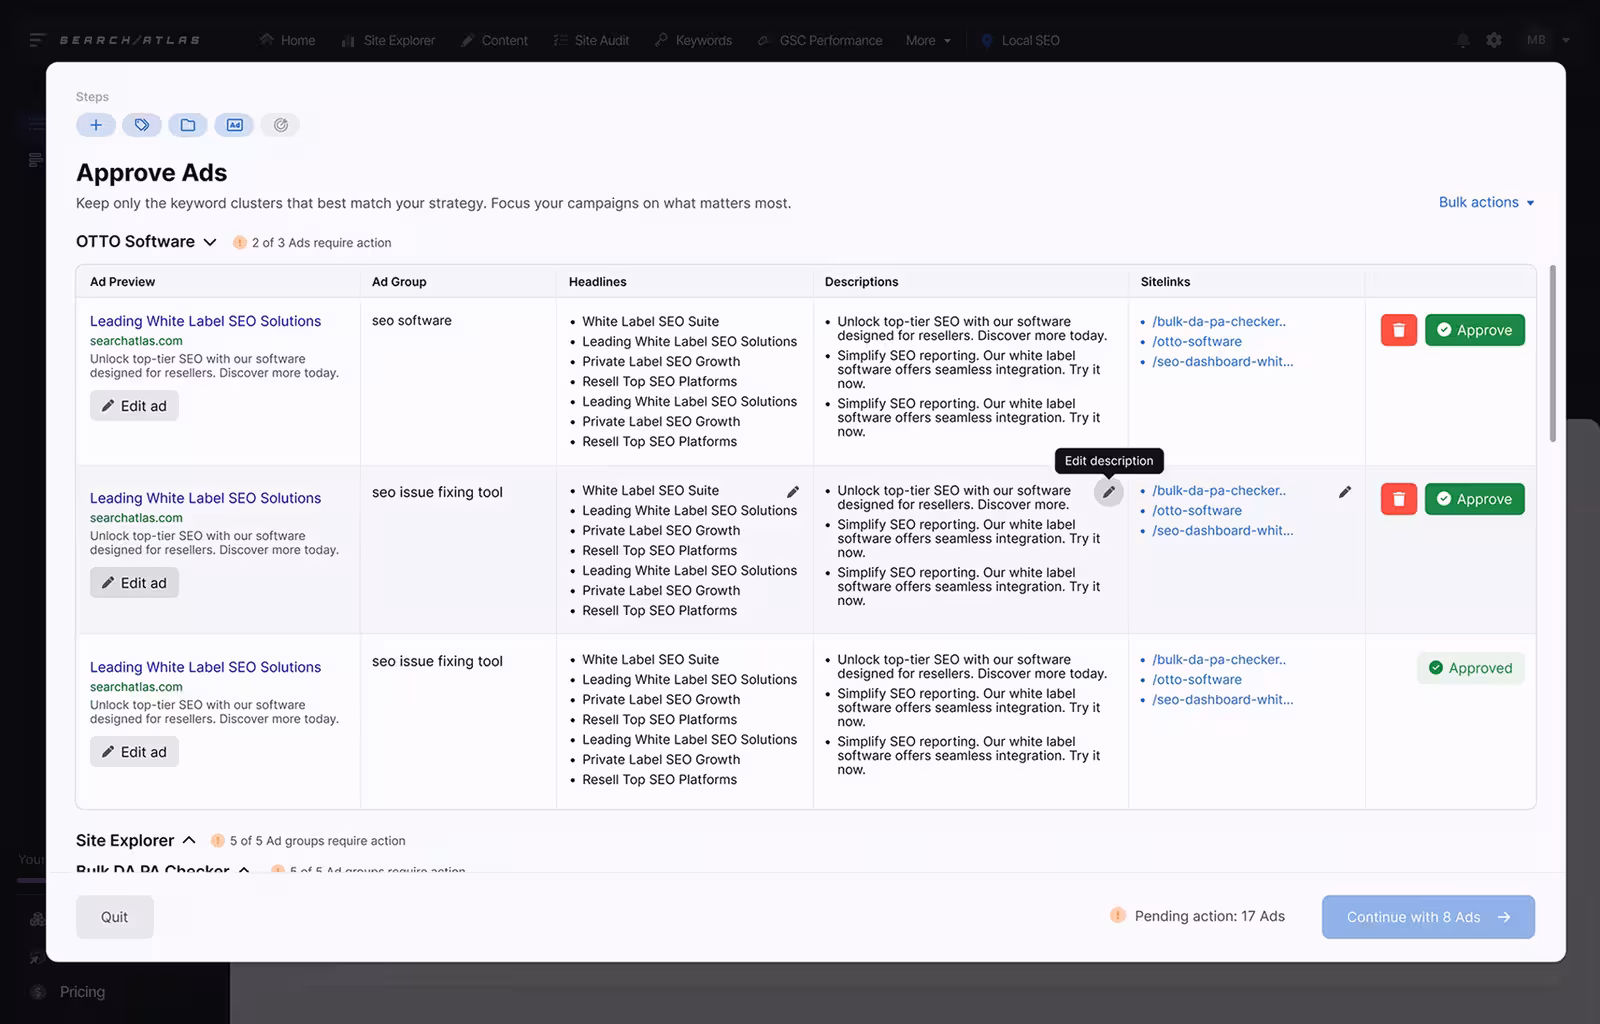Open the keywords tag step icon
1600x1024 pixels.
click(142, 124)
